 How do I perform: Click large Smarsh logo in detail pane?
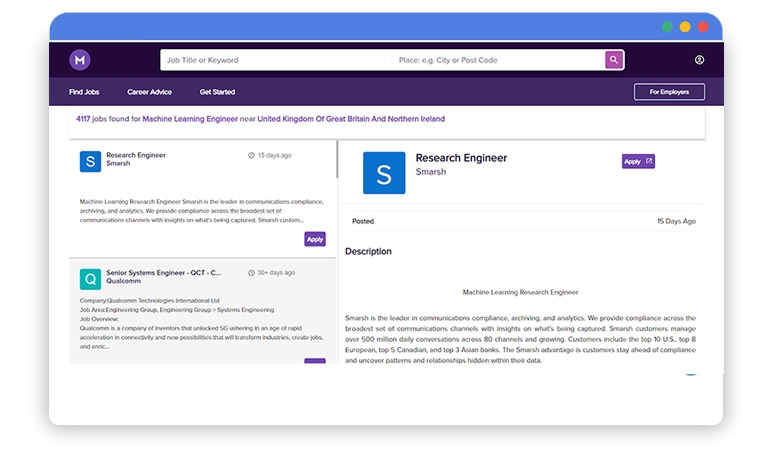coord(384,173)
